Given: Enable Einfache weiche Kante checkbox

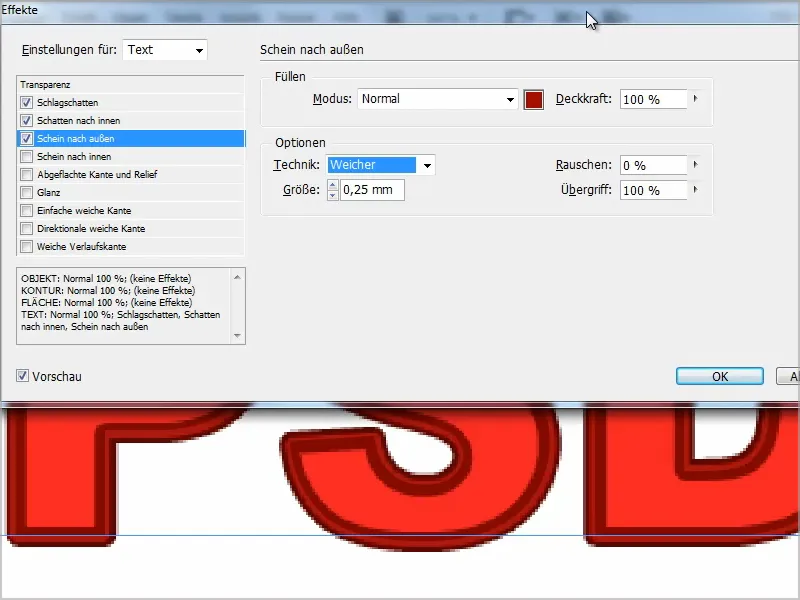Looking at the screenshot, I should click(27, 211).
